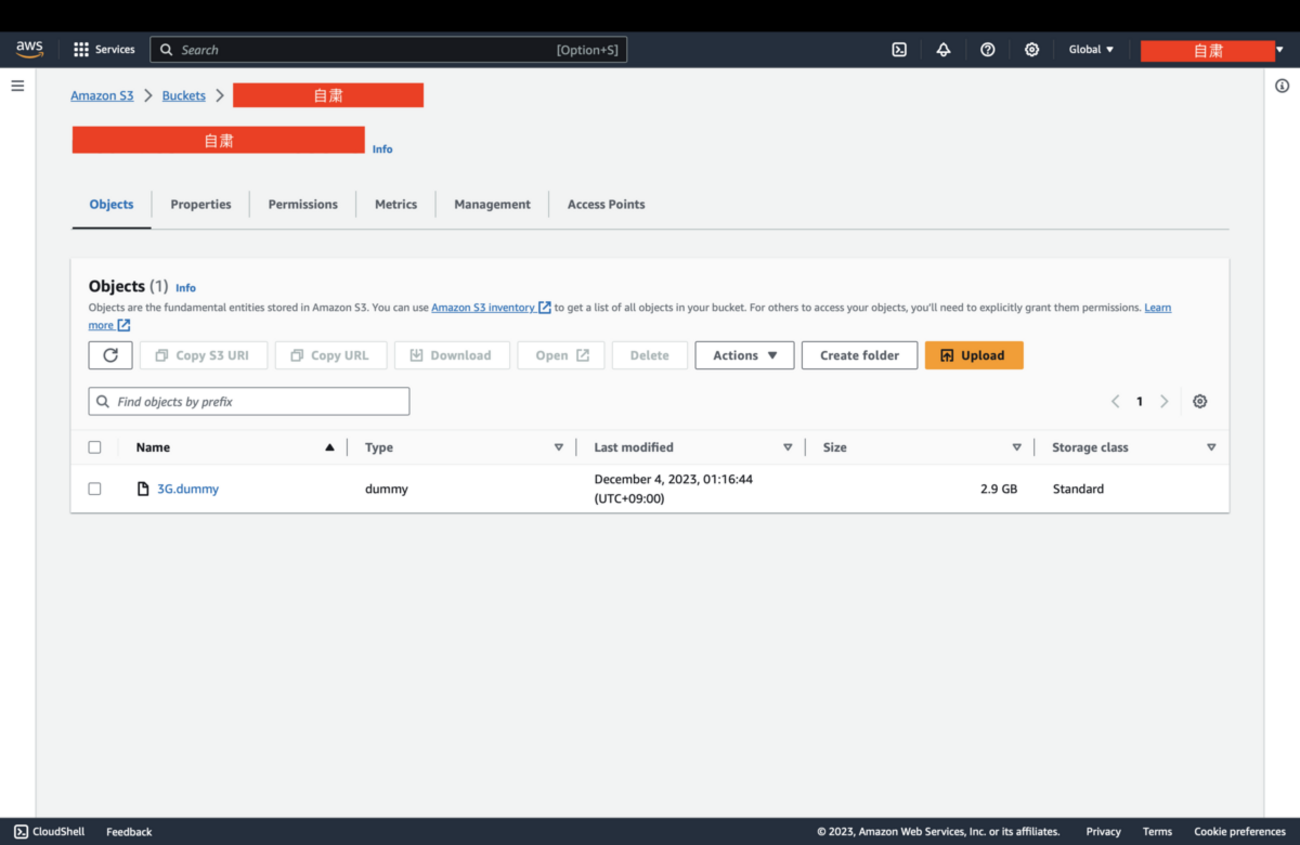Click the Open button in the objects toolbar
Screen dimensions: 1300x845
coord(561,355)
